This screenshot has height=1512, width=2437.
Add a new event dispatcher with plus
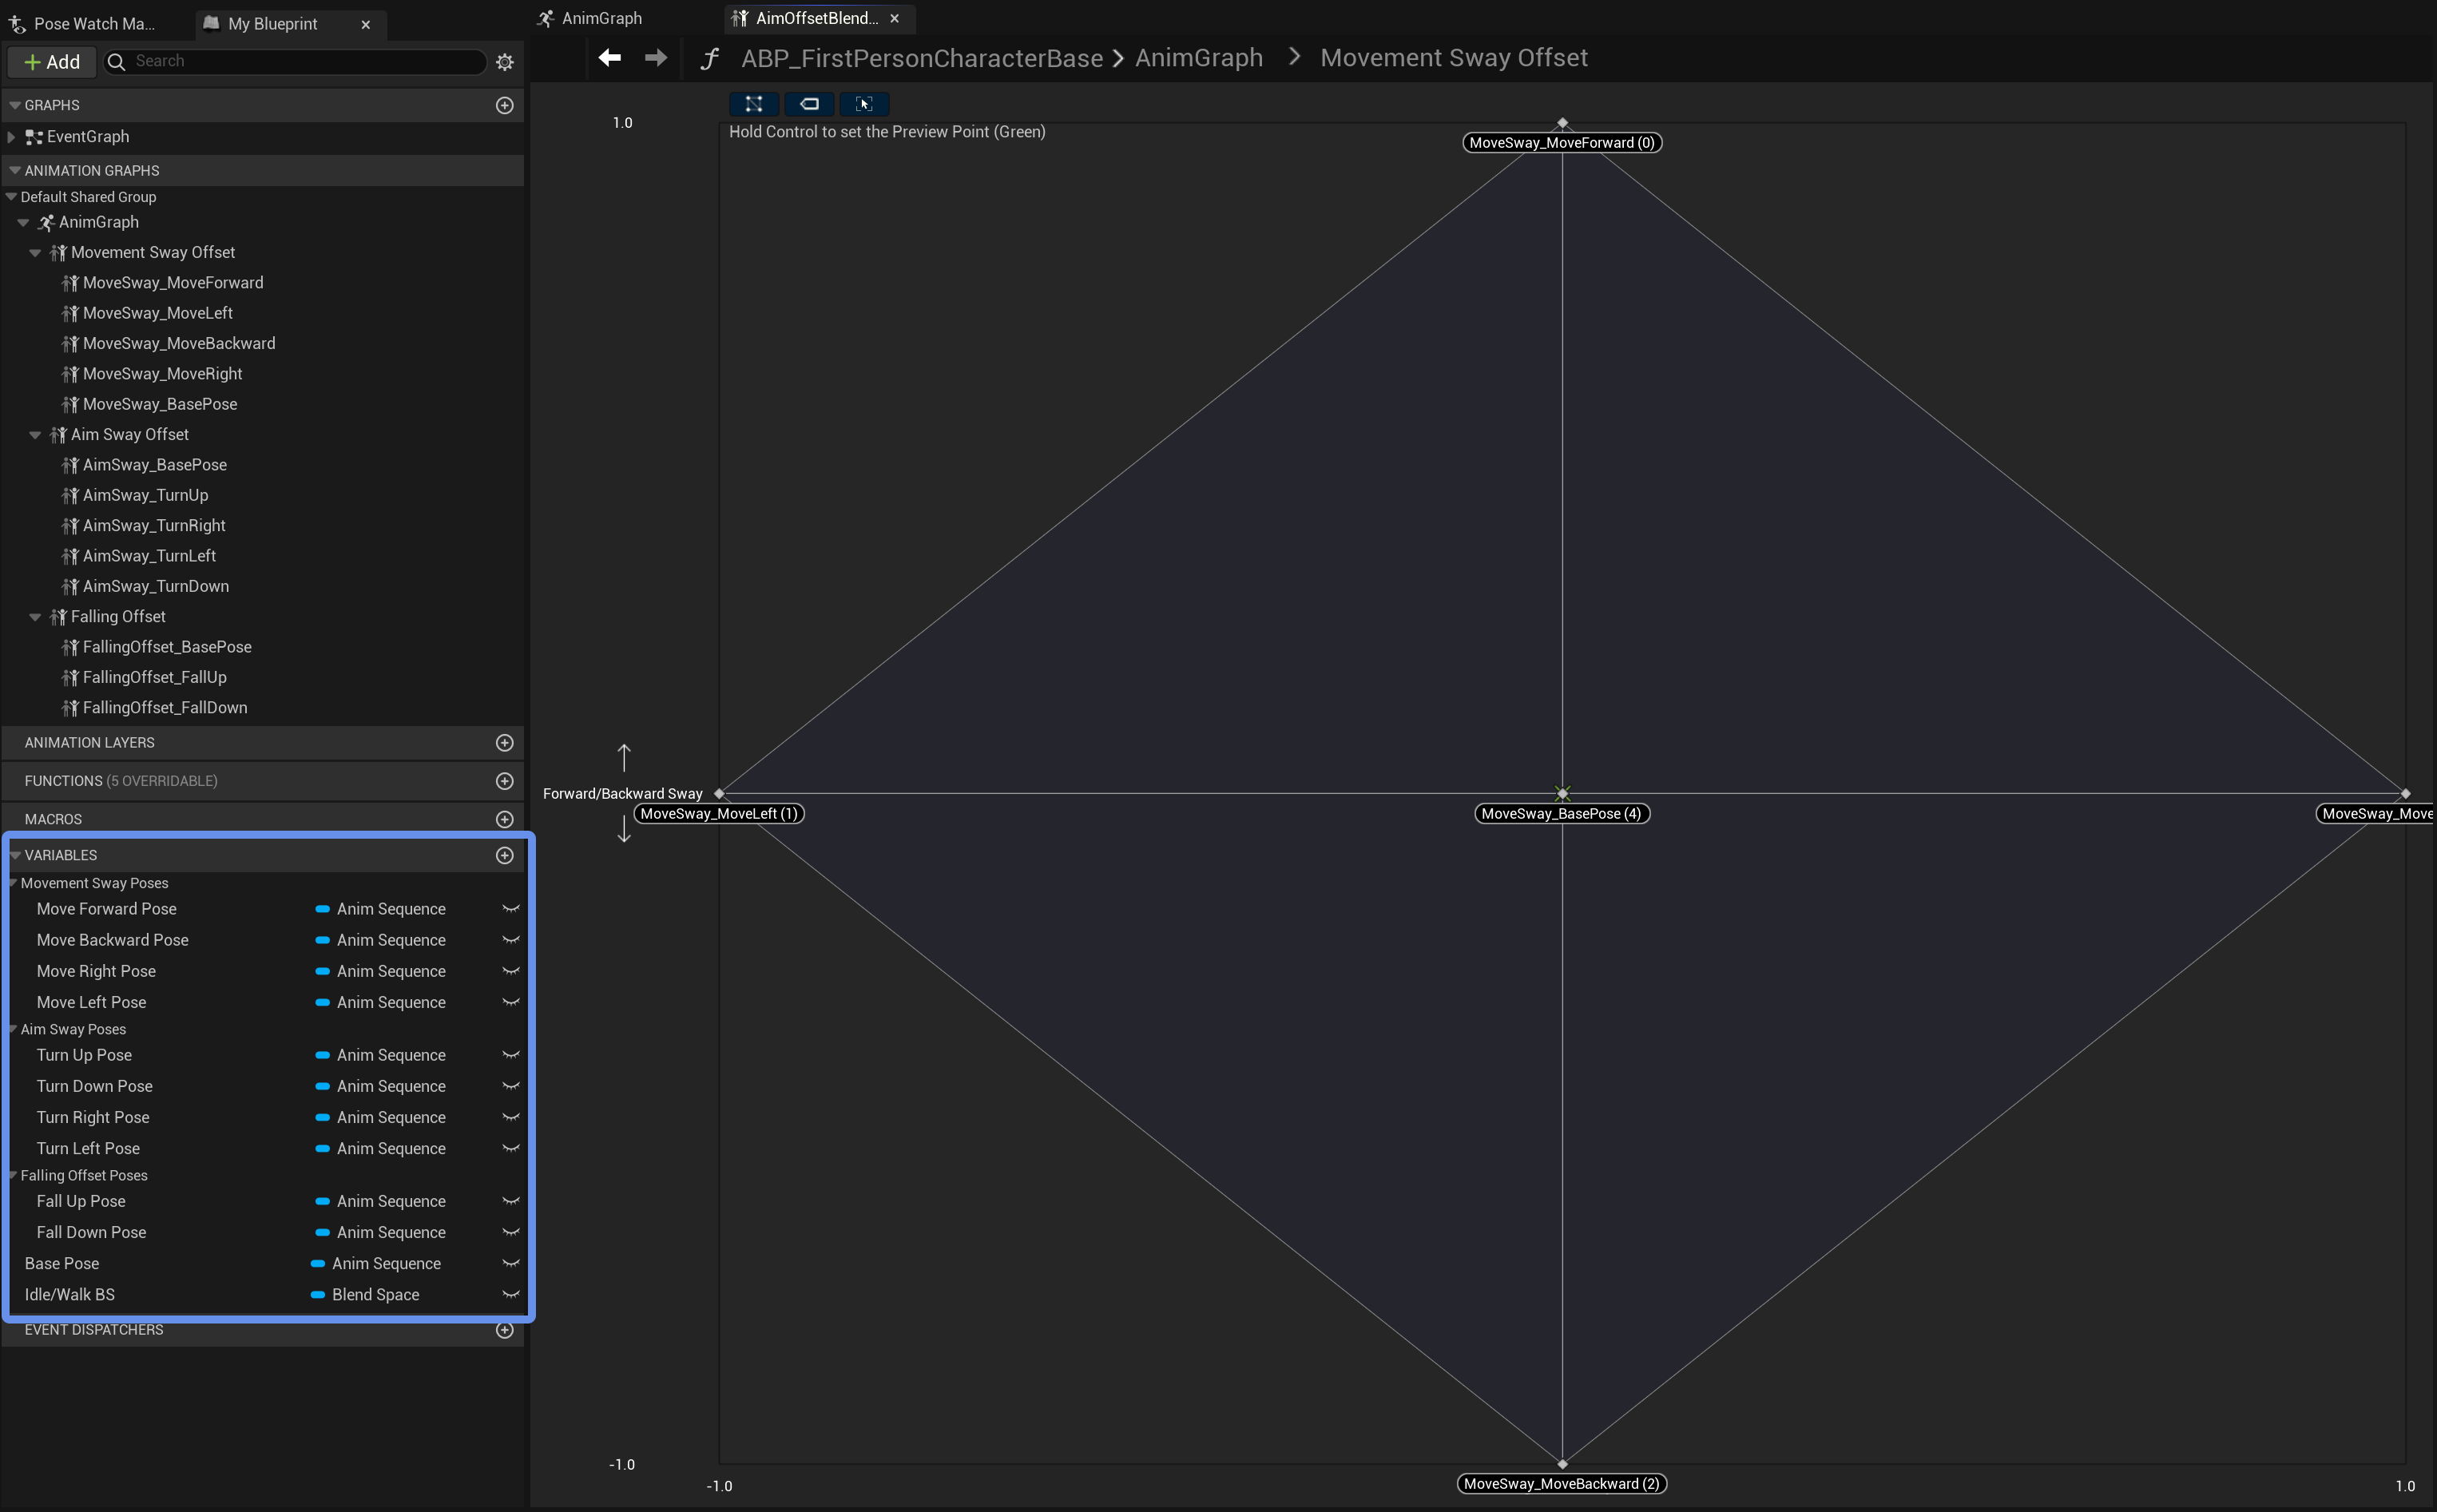[x=505, y=1330]
